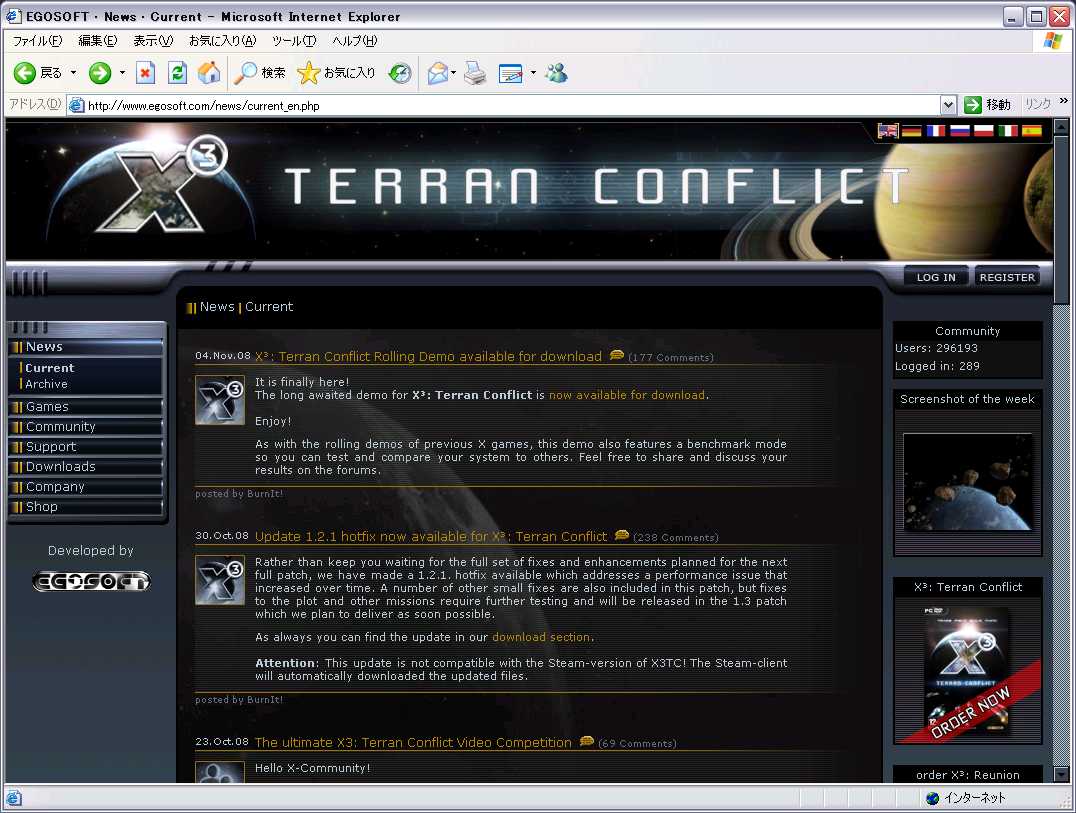
Task: Follow the 'now available for download' link
Action: coord(627,395)
